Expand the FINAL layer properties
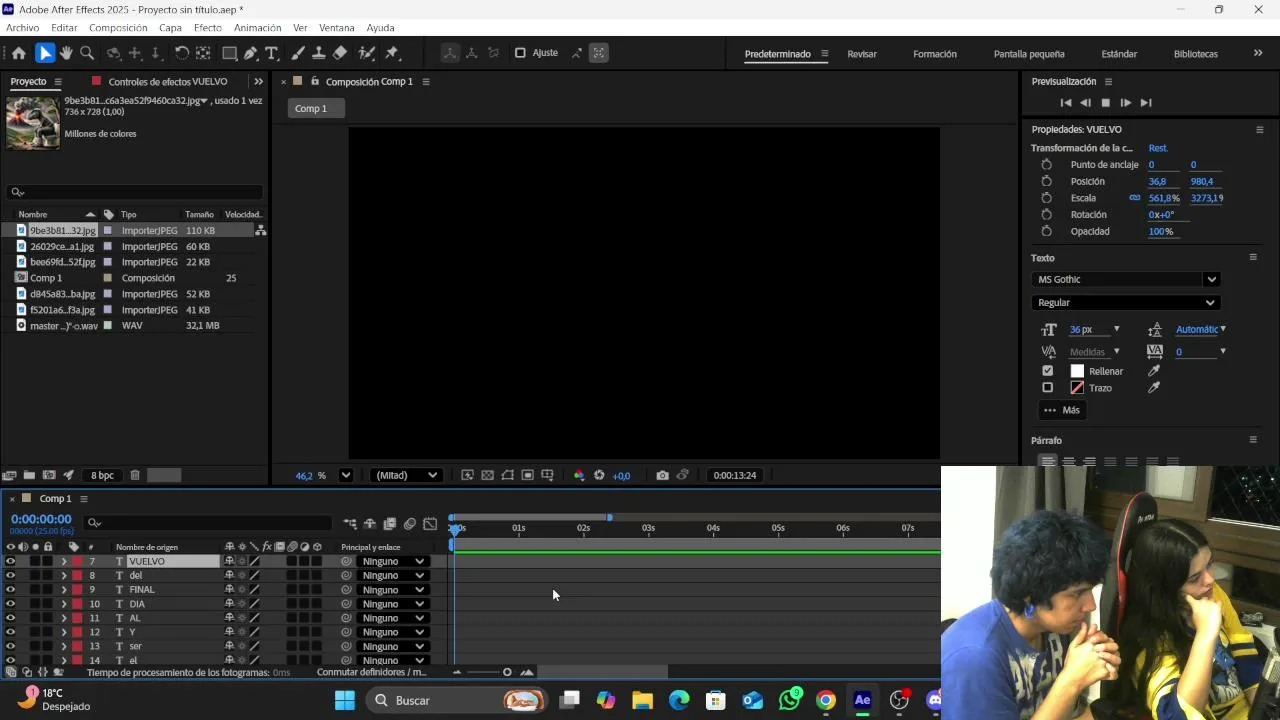The image size is (1280, 720). pyautogui.click(x=63, y=590)
